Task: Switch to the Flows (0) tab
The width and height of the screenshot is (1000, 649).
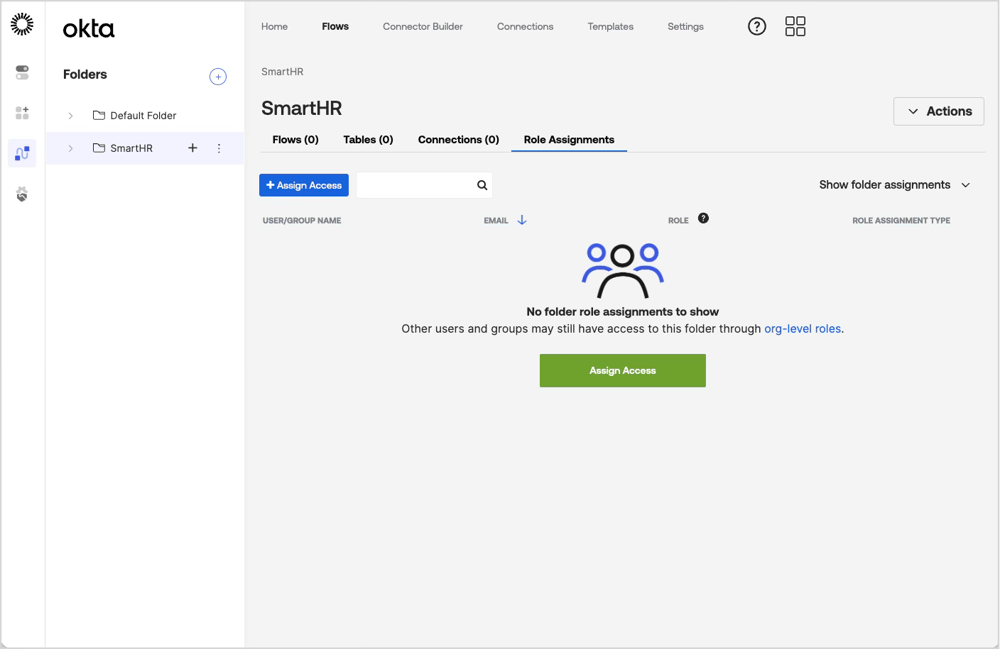Action: click(295, 140)
